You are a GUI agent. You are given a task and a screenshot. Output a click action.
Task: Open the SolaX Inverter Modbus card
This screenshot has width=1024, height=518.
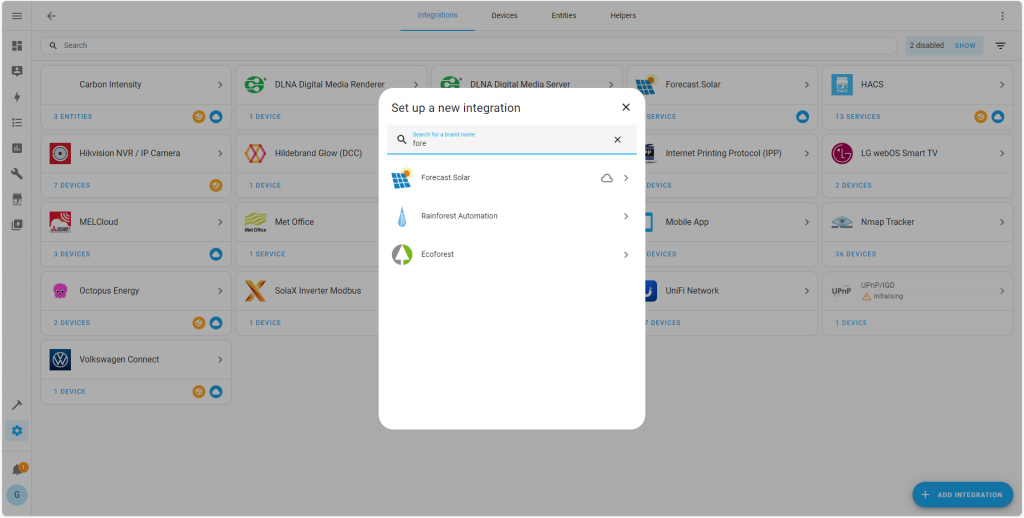point(317,291)
